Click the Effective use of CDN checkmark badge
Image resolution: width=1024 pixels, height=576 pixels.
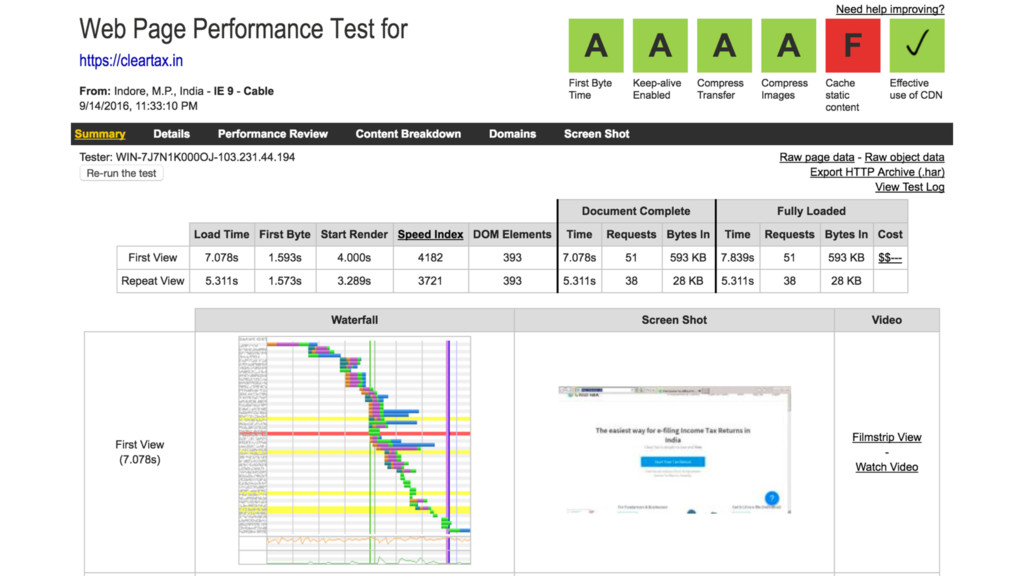coord(917,45)
